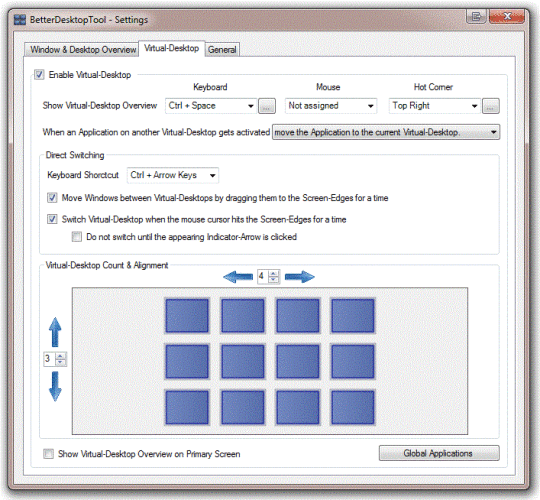
Task: Select first desktop thumbnail in middle row
Action: (x=187, y=362)
